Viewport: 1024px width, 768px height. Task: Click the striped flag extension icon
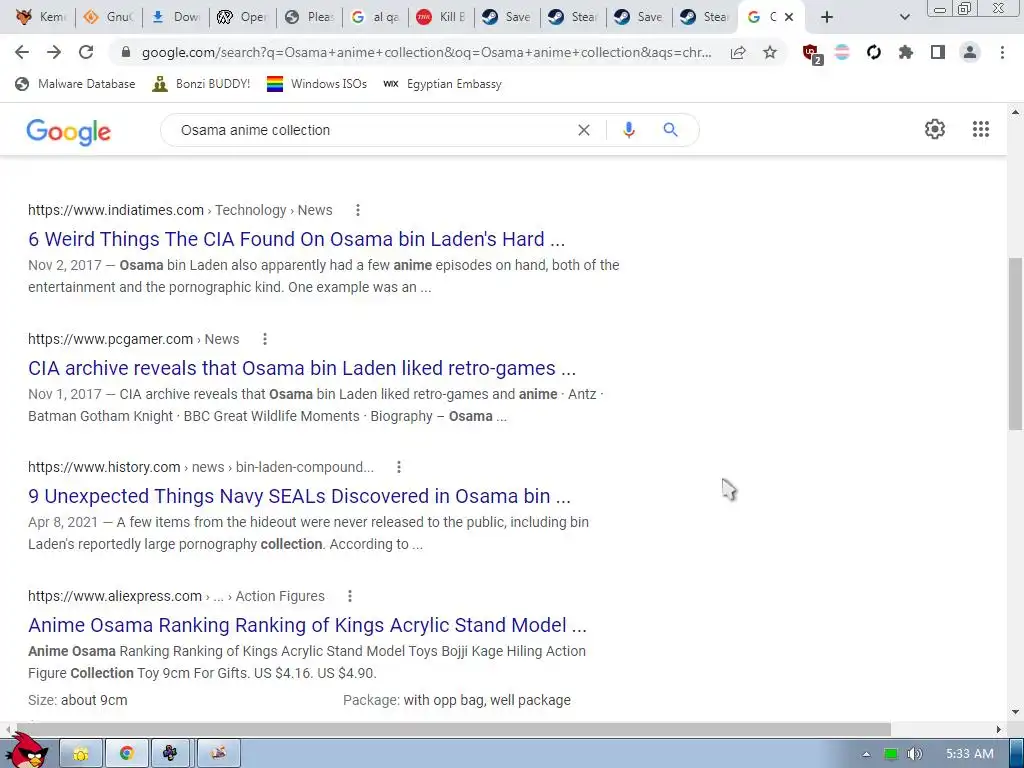coord(842,52)
